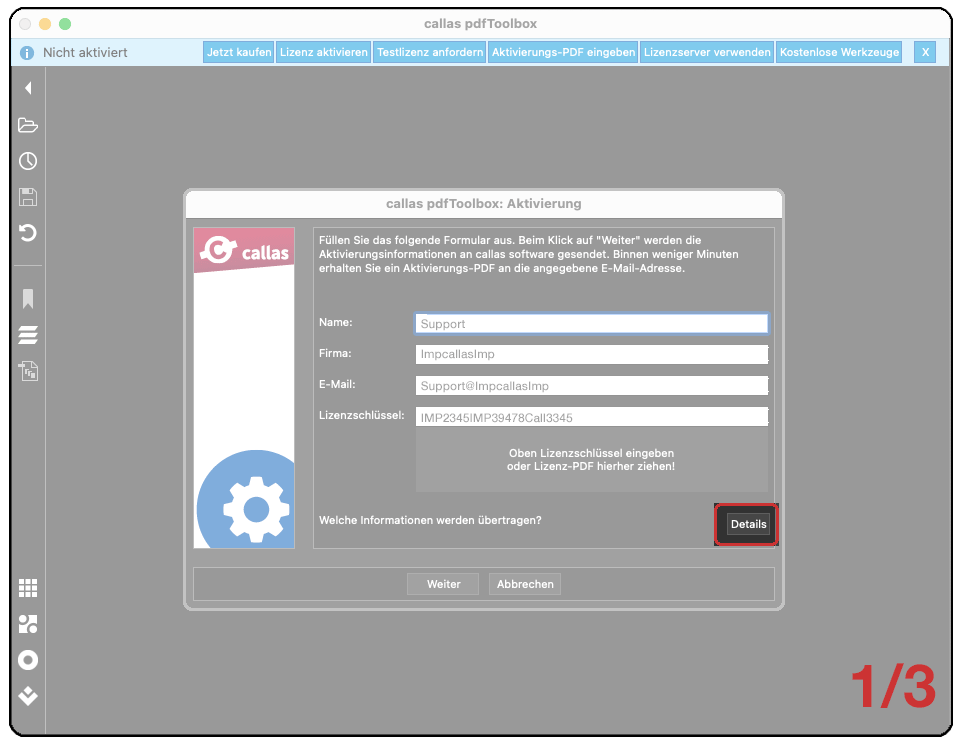
Task: Collapse the sidebar with the left arrow
Action: [28, 88]
